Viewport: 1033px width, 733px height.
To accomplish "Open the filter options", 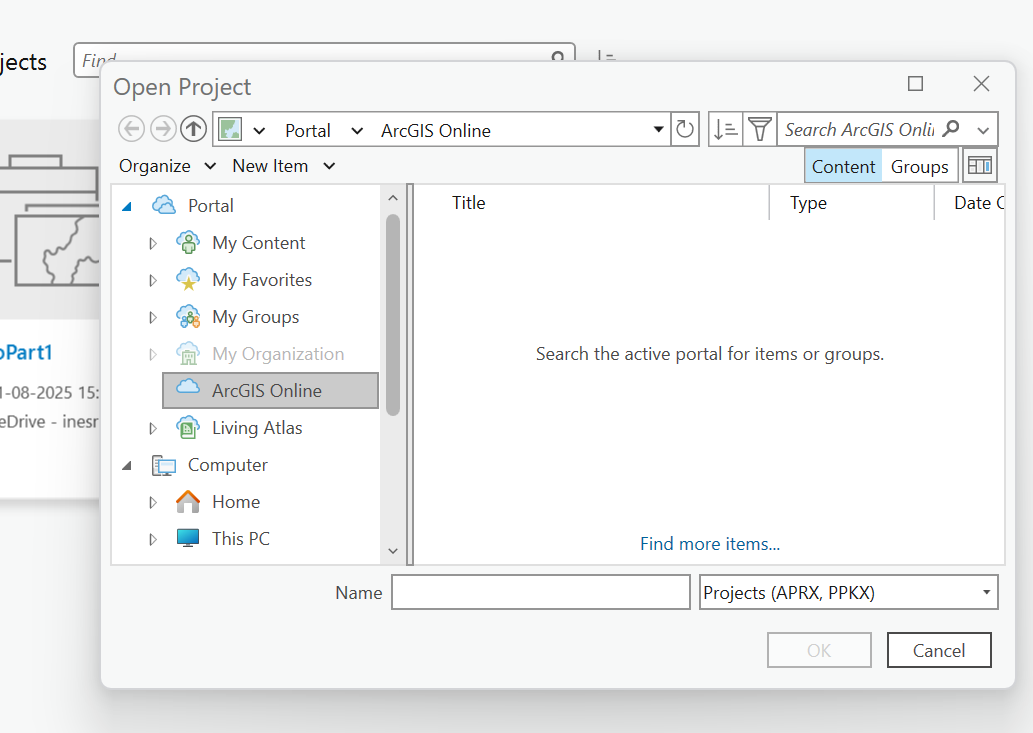I will 760,128.
